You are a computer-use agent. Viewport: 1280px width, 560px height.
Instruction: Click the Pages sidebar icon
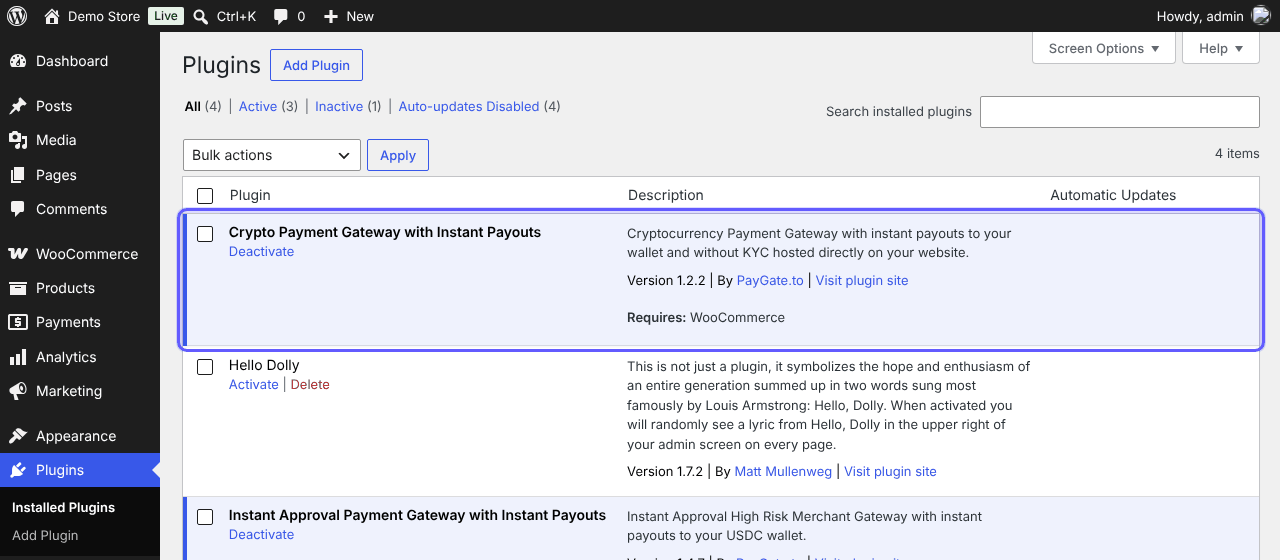(x=18, y=175)
